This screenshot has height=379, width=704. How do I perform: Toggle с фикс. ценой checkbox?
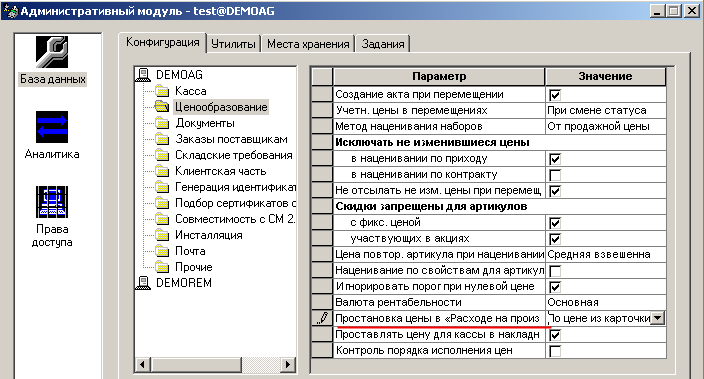(x=555, y=223)
